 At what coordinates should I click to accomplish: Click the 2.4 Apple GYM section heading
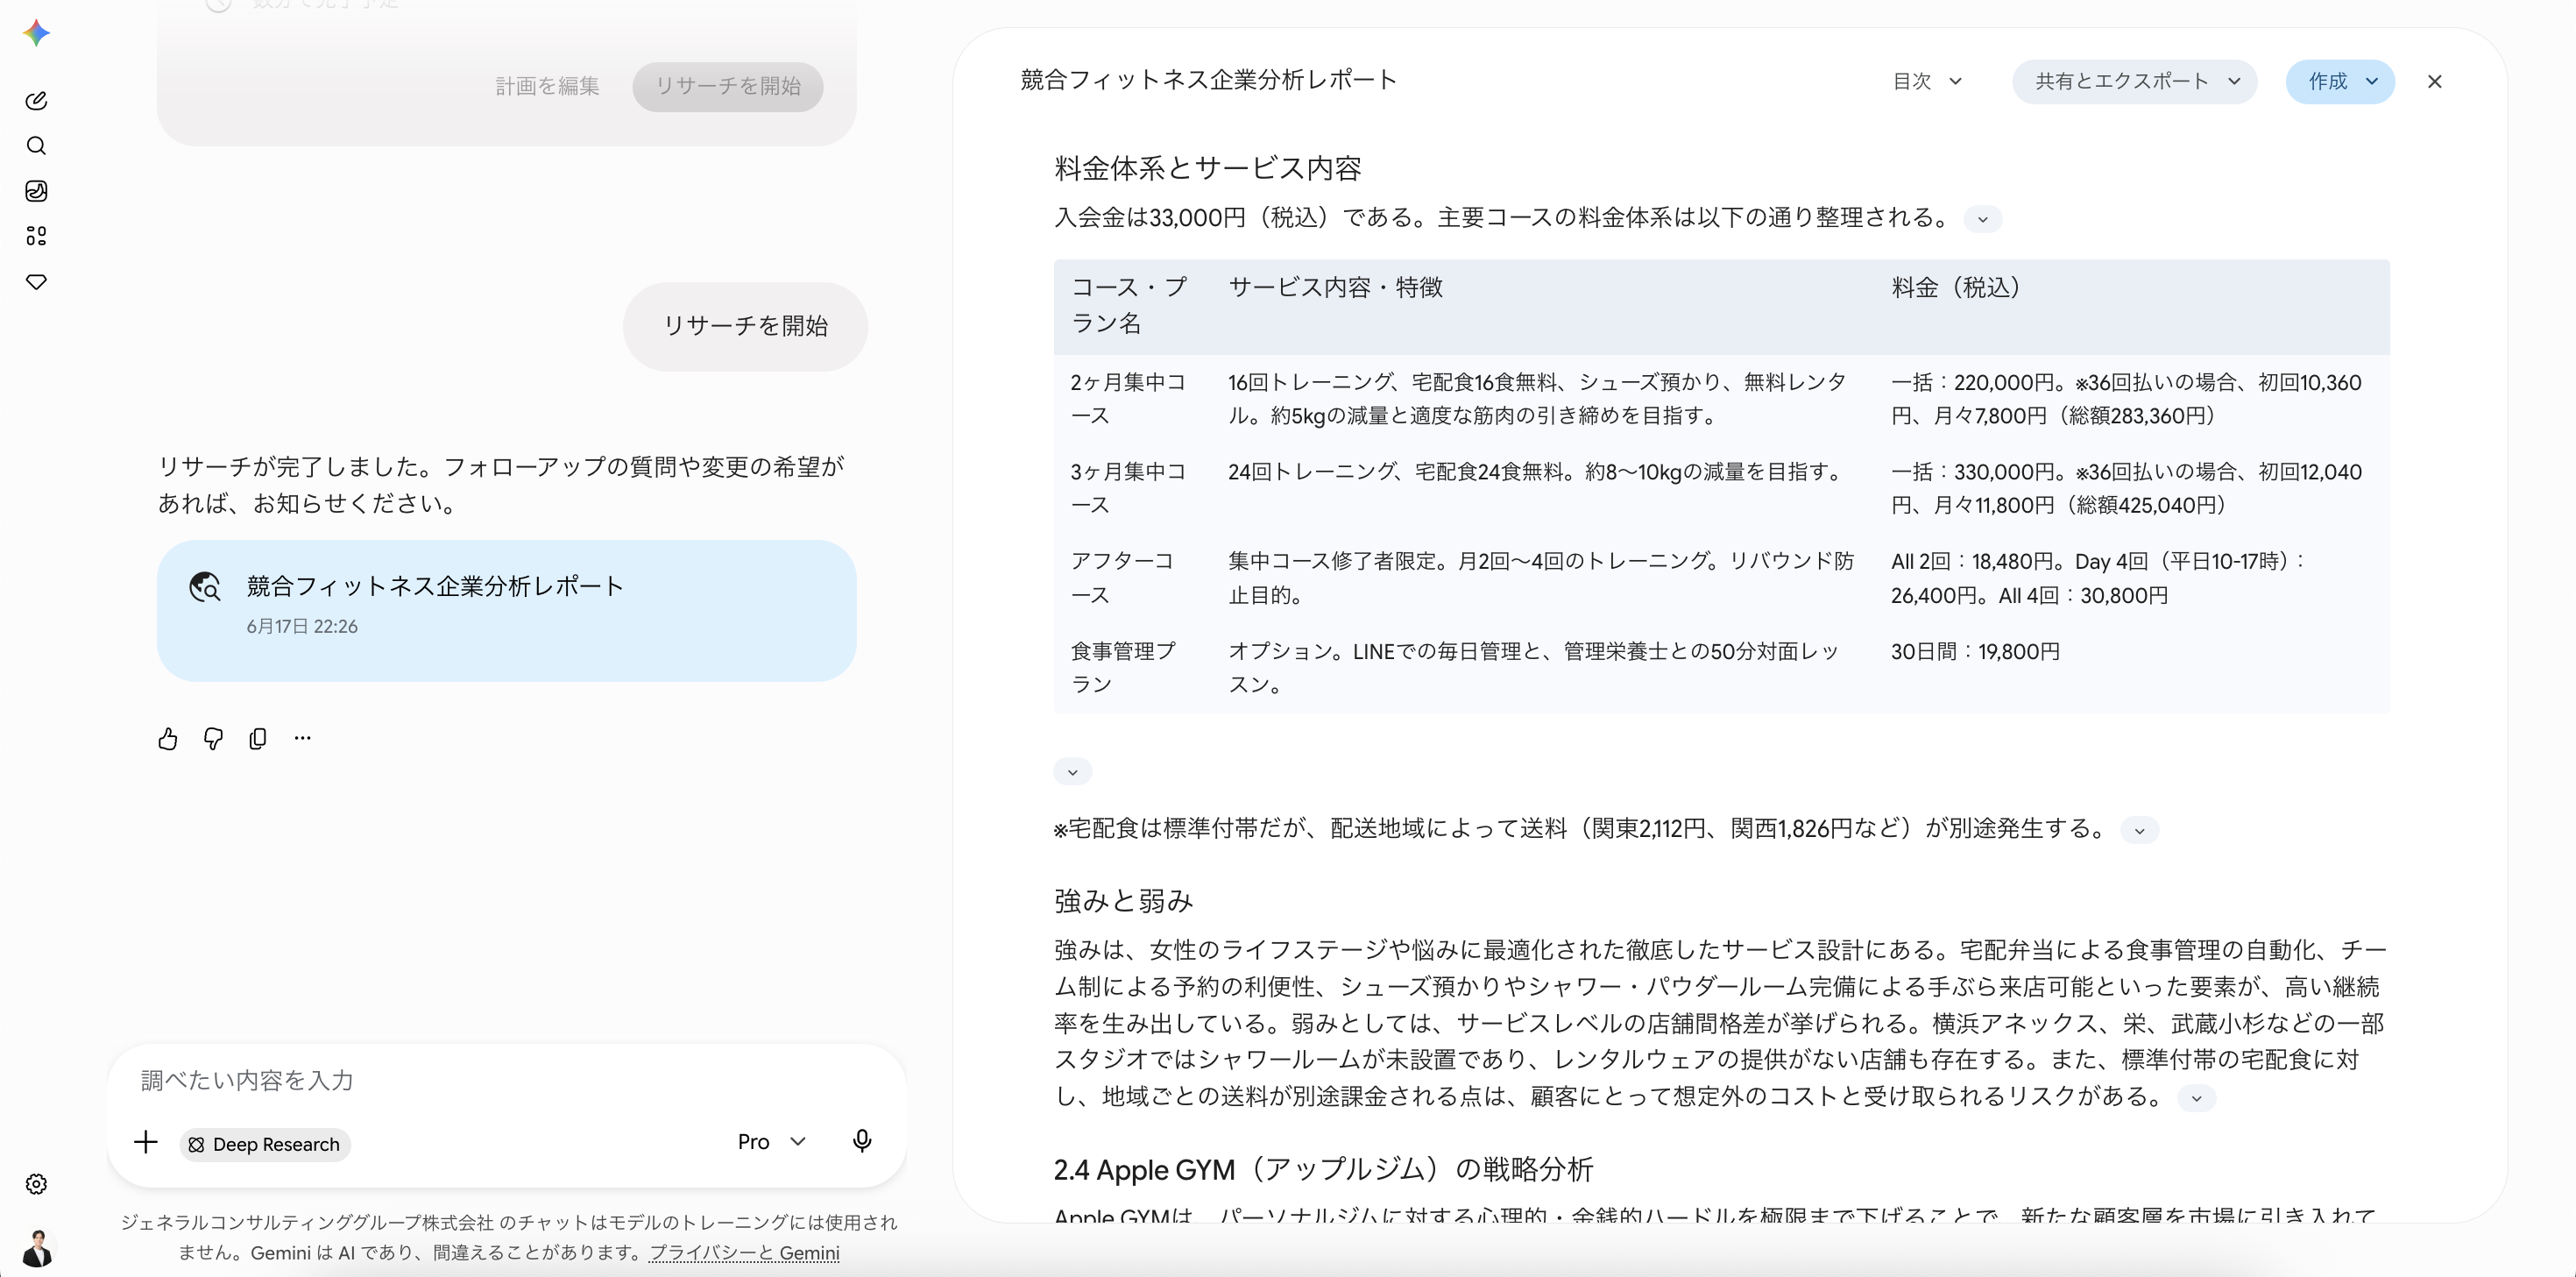click(1323, 1169)
